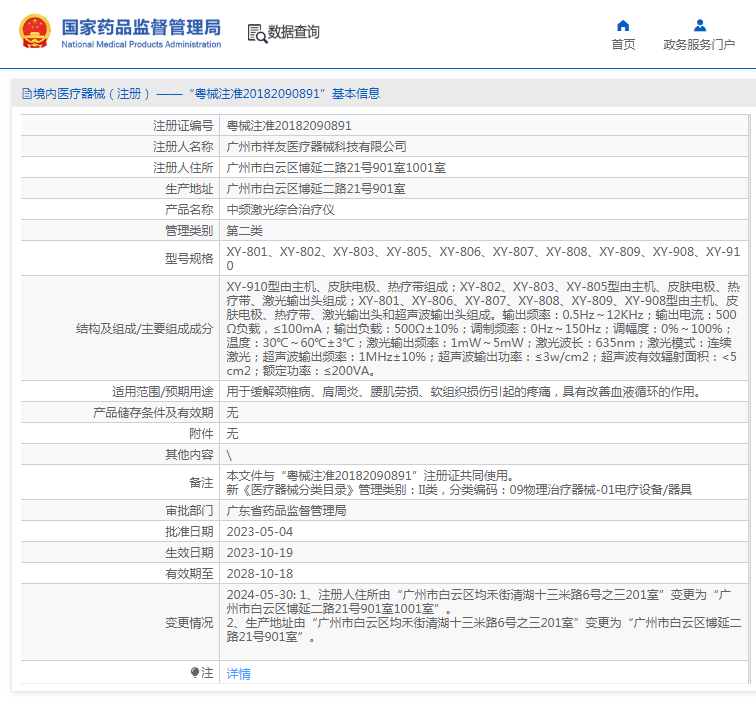Click the 国家药品监督管理局 title
Viewport: 756px width, 704px height.
pyautogui.click(x=141, y=27)
